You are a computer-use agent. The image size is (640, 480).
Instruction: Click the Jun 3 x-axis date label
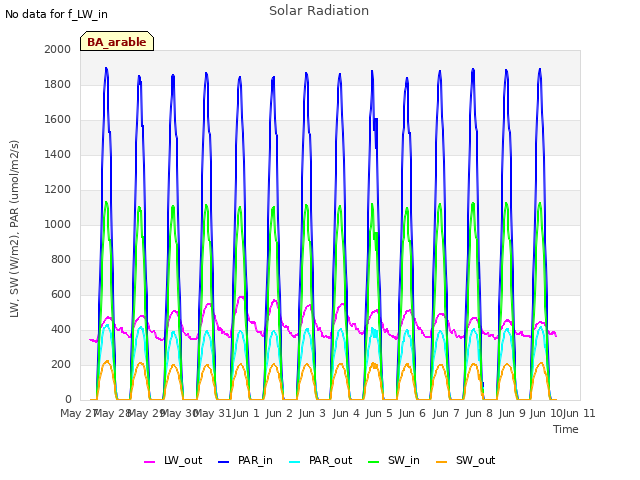312,413
